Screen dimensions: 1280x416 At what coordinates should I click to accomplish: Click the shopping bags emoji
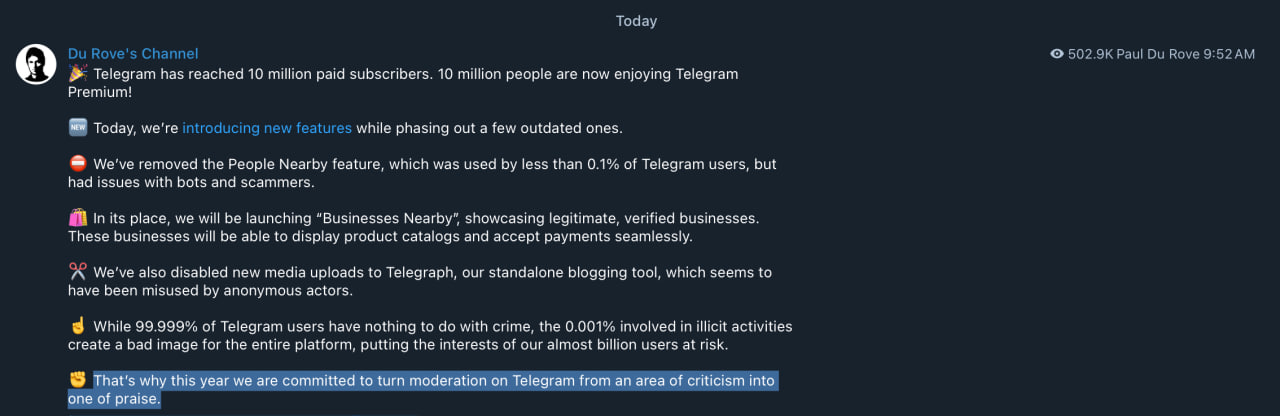(x=78, y=218)
